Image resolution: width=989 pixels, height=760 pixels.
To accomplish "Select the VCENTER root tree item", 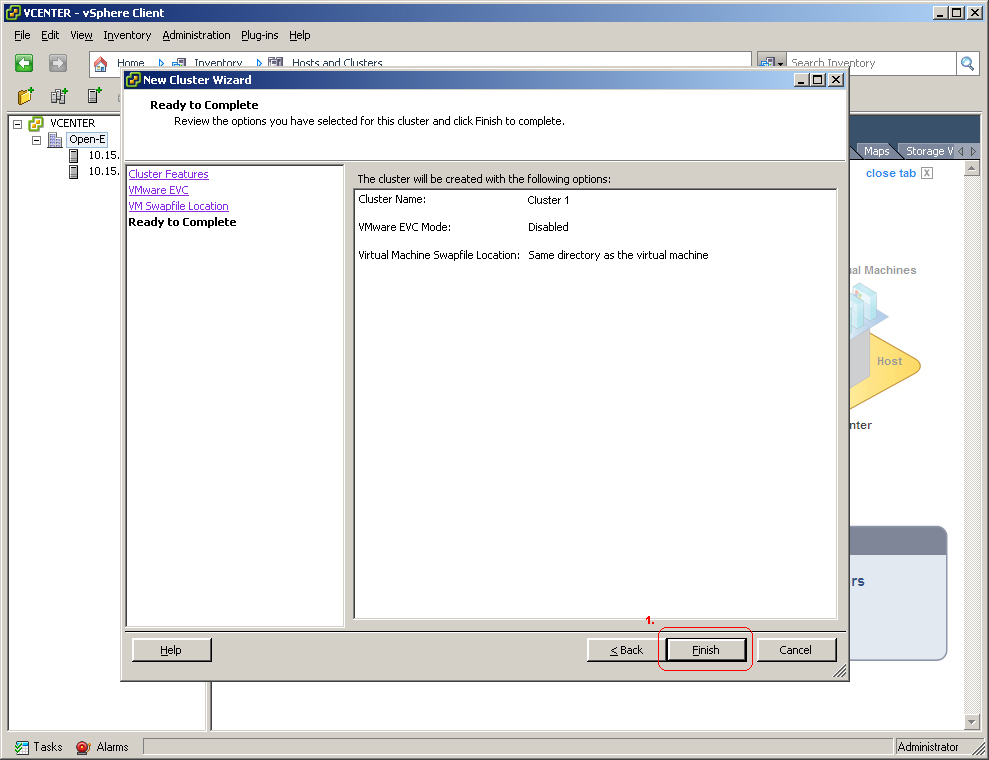I will [x=73, y=124].
